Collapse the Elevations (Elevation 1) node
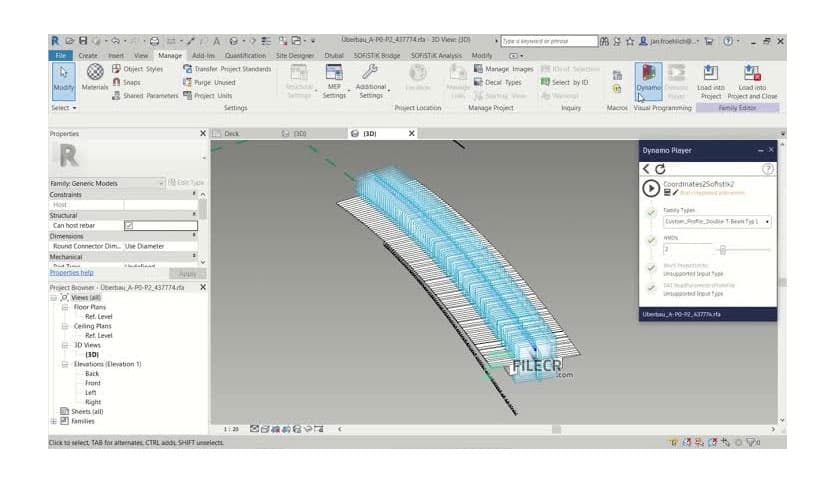Screen dimensions: 836x484 pos(65,364)
